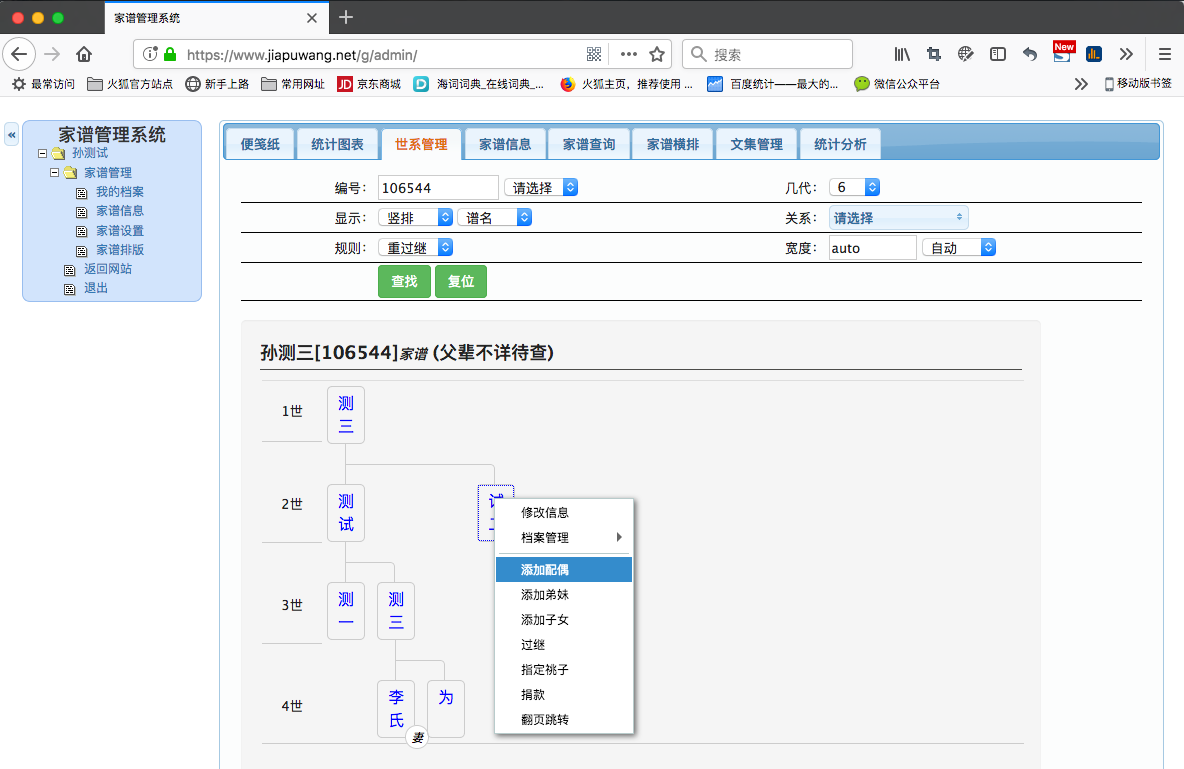This screenshot has width=1184, height=769.
Task: Switch to the 统计分析 tab
Action: pos(840,144)
